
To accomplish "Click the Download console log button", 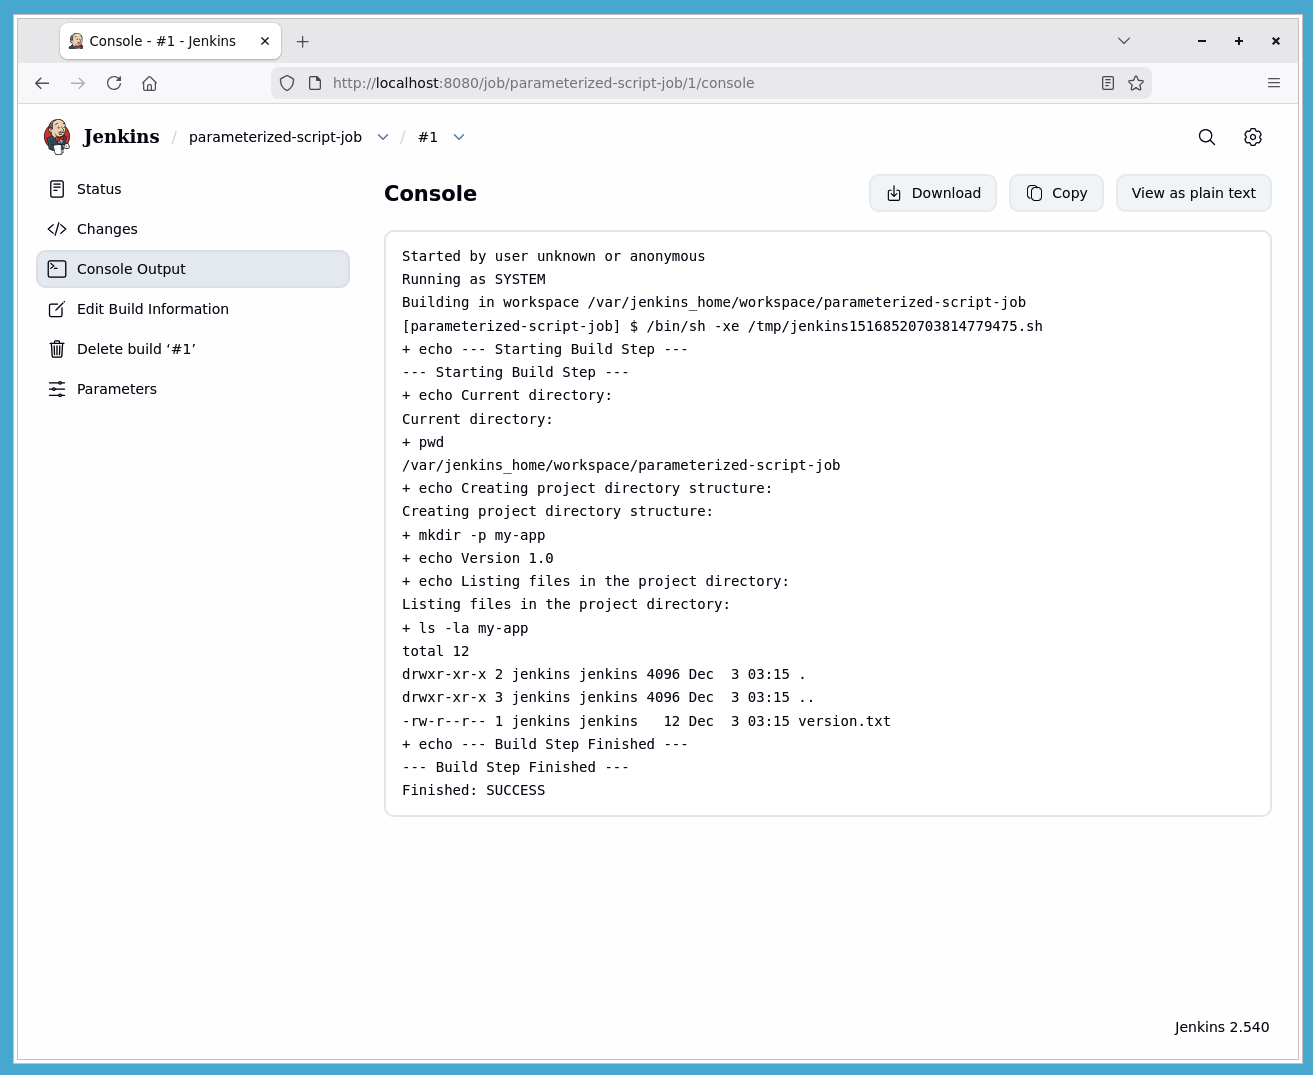I will [x=932, y=193].
